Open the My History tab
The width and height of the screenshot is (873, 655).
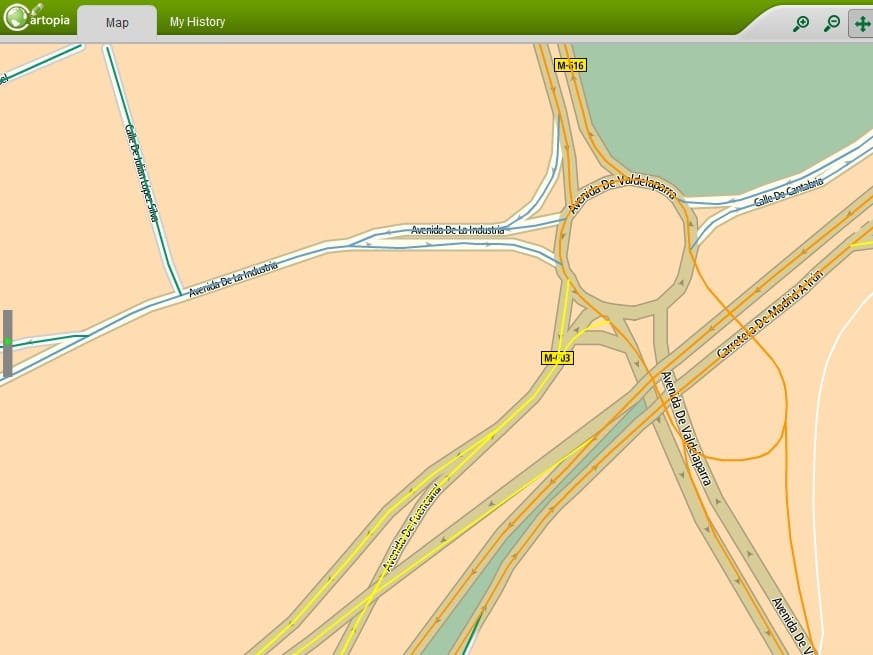(197, 22)
